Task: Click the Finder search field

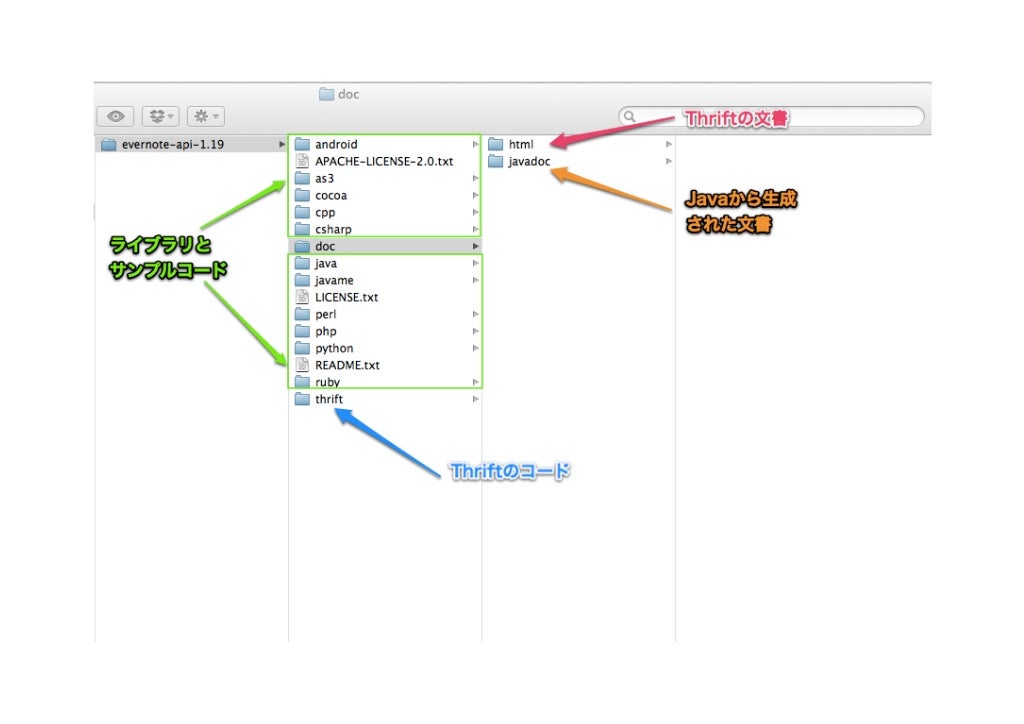Action: click(x=771, y=116)
